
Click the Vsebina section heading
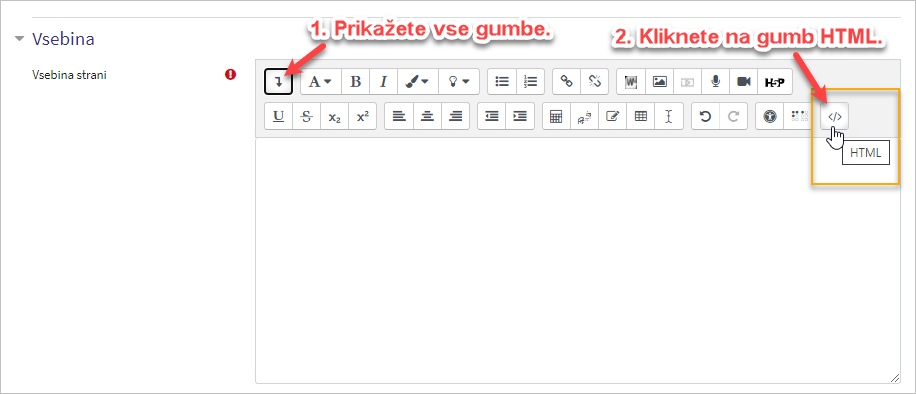coord(63,39)
